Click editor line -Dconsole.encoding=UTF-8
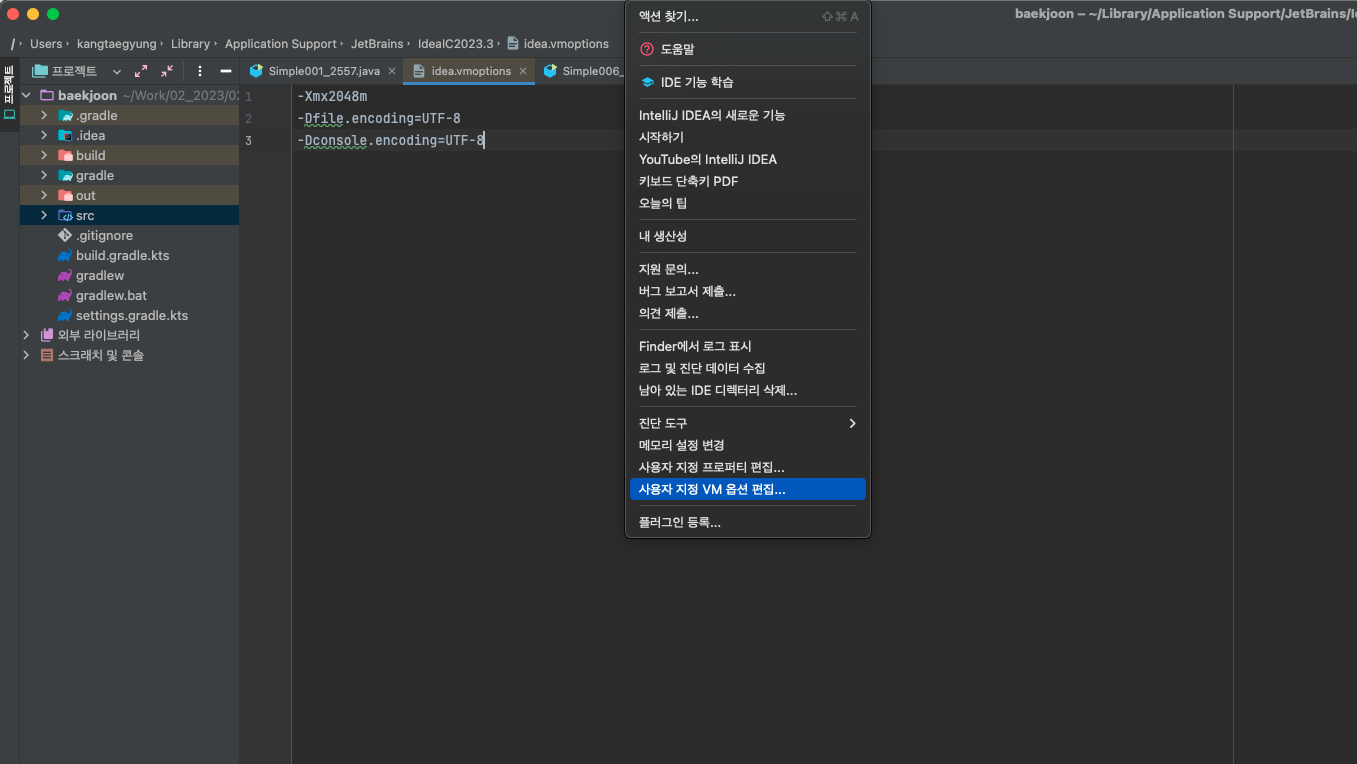The height and width of the screenshot is (764, 1357). coord(391,140)
